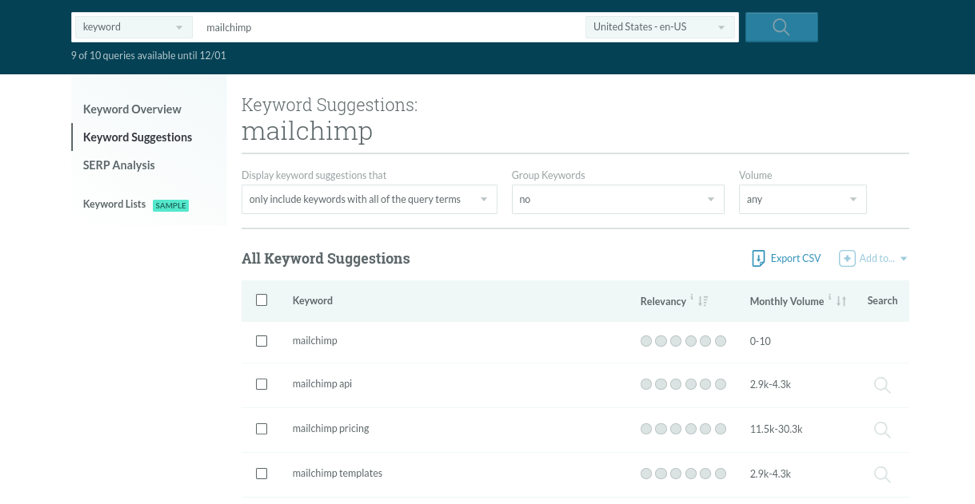Viewport: 975px width, 504px height.
Task: Go to SERP Analysis in the sidebar
Action: [x=119, y=165]
